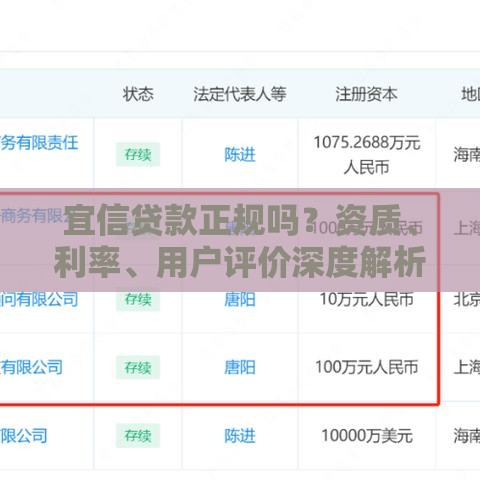Open legal representative 陈进 in 1075.2688万元 row
The width and height of the screenshot is (480, 480).
point(240,154)
